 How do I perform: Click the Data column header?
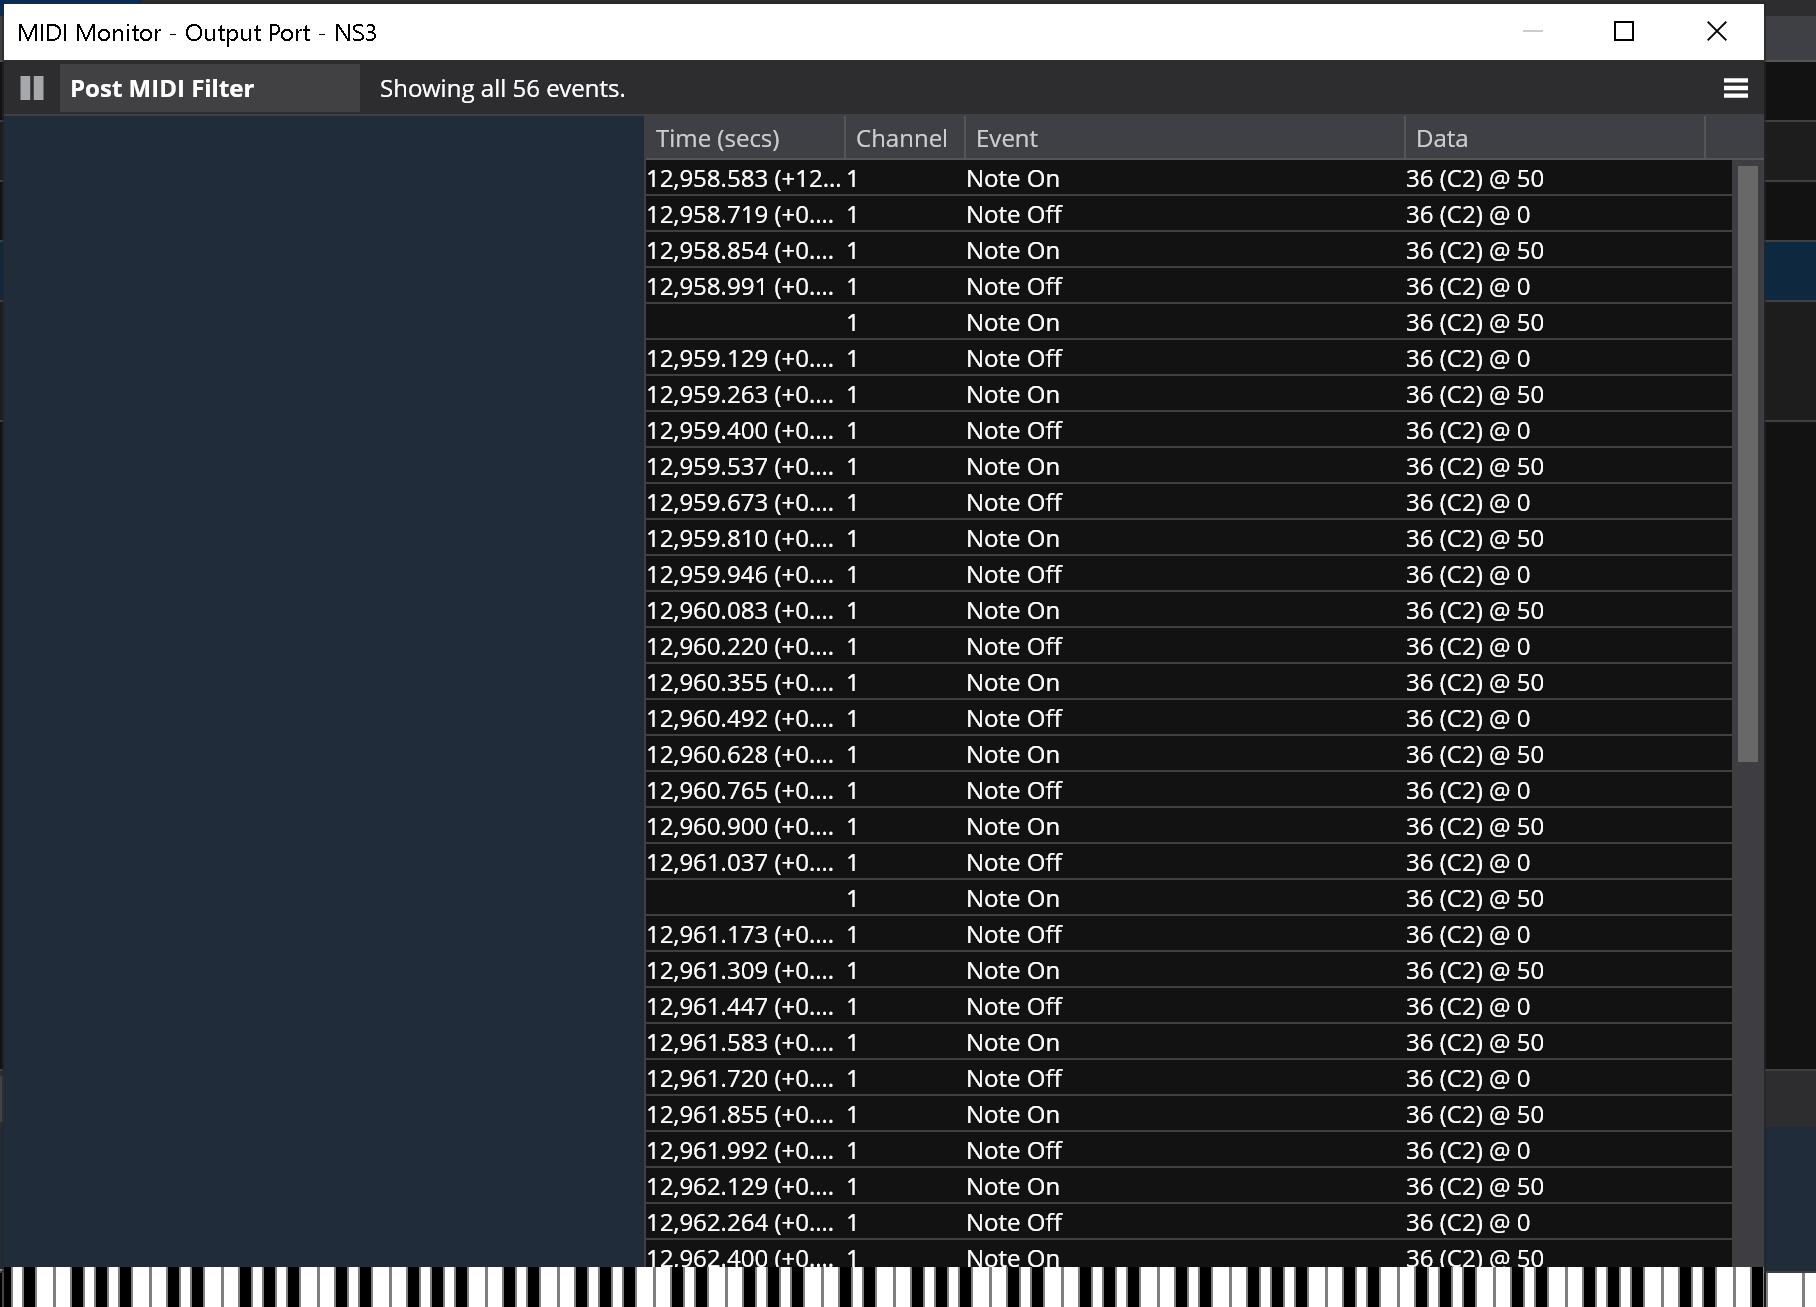pos(1553,138)
